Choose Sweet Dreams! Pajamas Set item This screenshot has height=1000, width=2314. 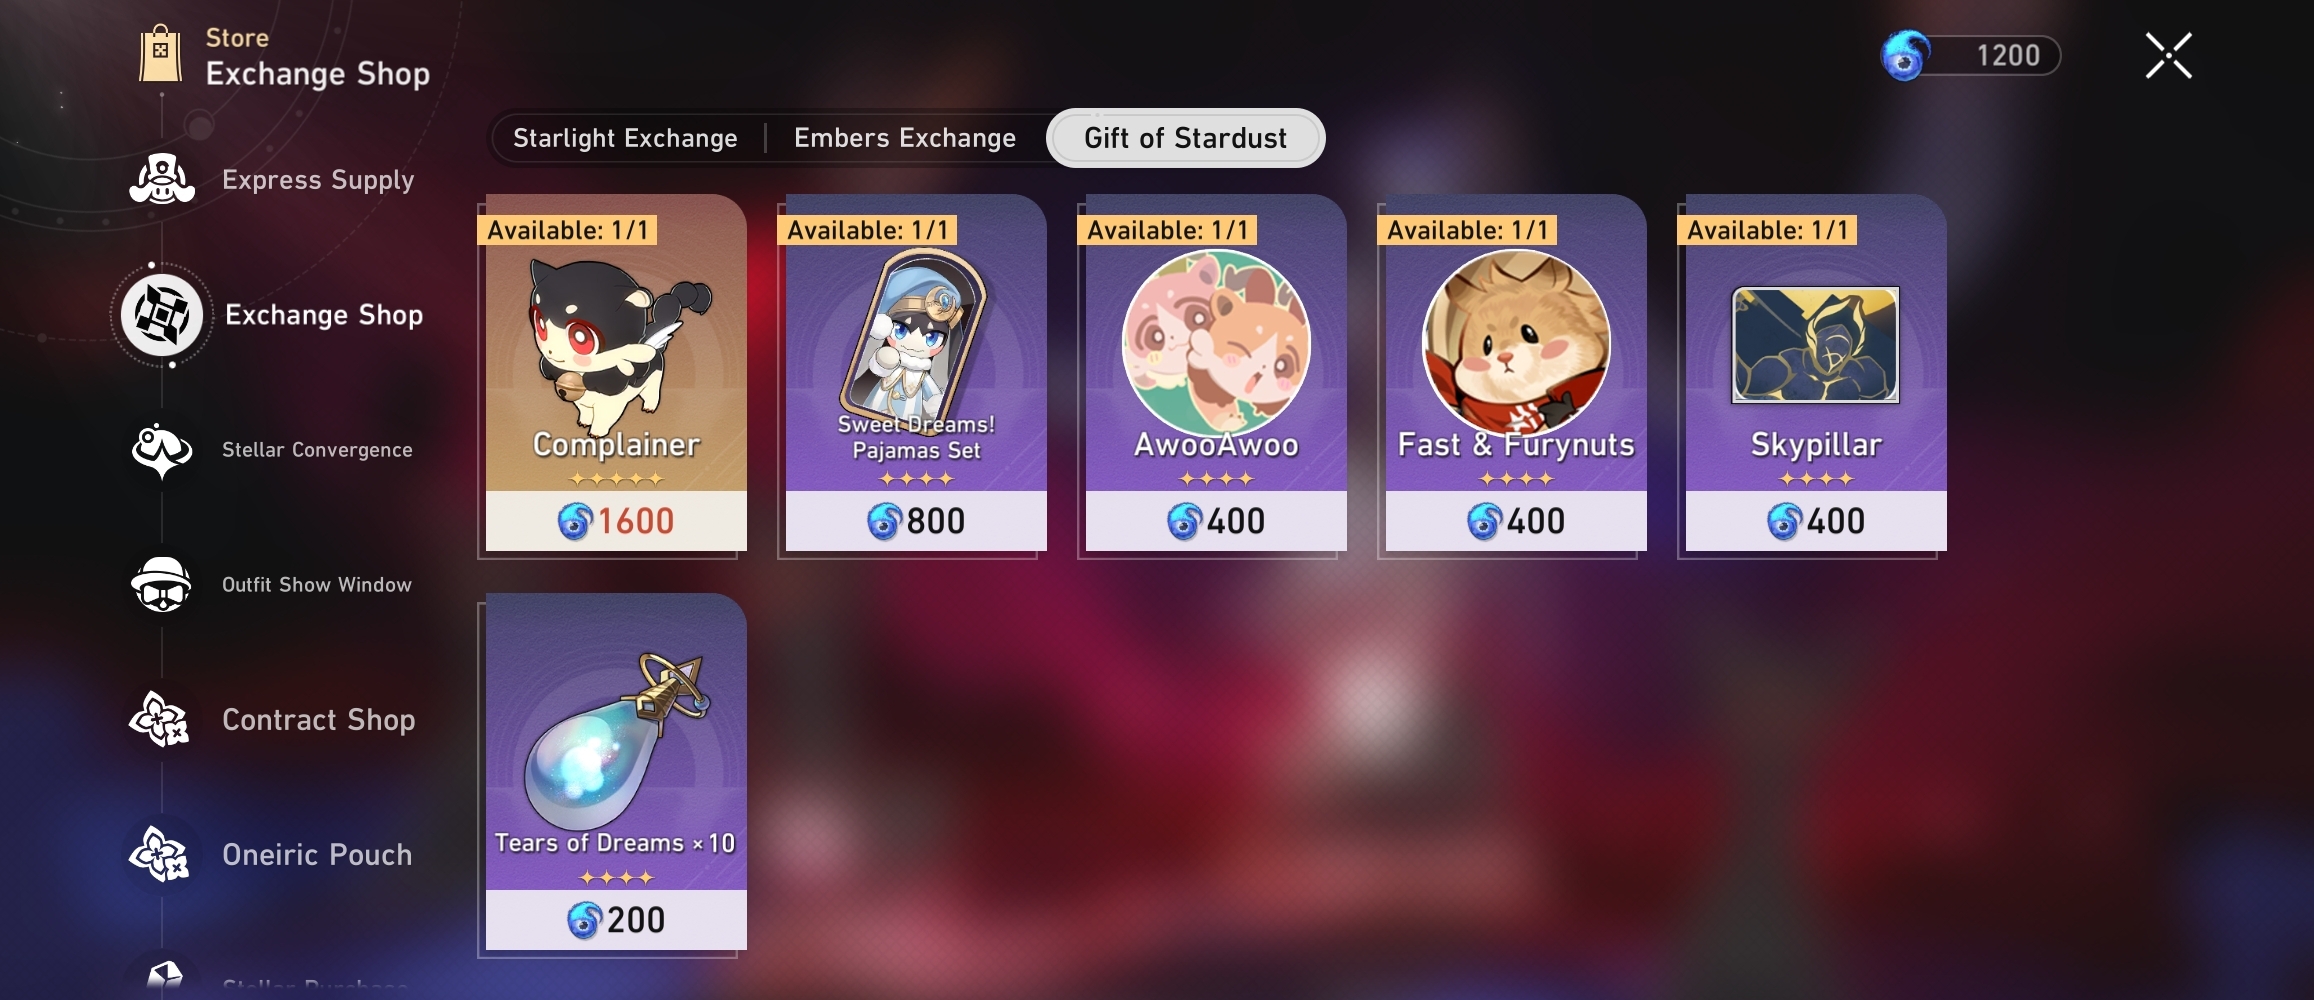(x=916, y=373)
